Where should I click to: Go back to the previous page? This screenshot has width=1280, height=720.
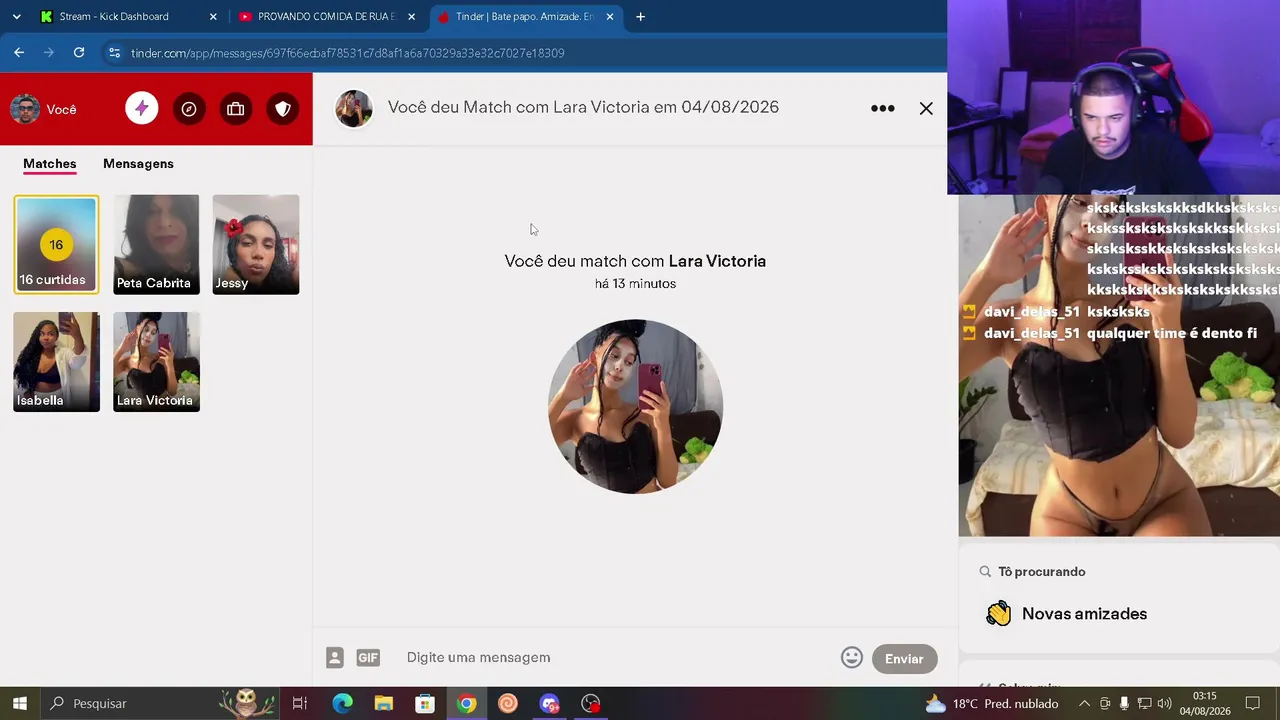point(19,52)
